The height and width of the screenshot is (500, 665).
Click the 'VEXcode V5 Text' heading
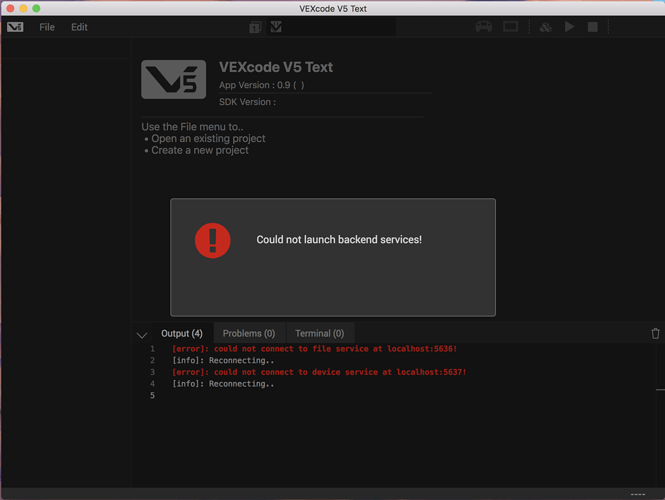pyautogui.click(x=276, y=67)
